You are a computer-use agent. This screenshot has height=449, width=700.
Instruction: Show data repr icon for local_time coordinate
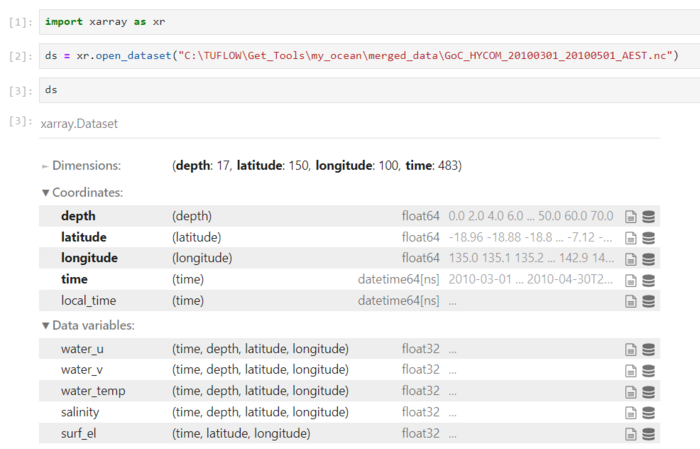(648, 301)
